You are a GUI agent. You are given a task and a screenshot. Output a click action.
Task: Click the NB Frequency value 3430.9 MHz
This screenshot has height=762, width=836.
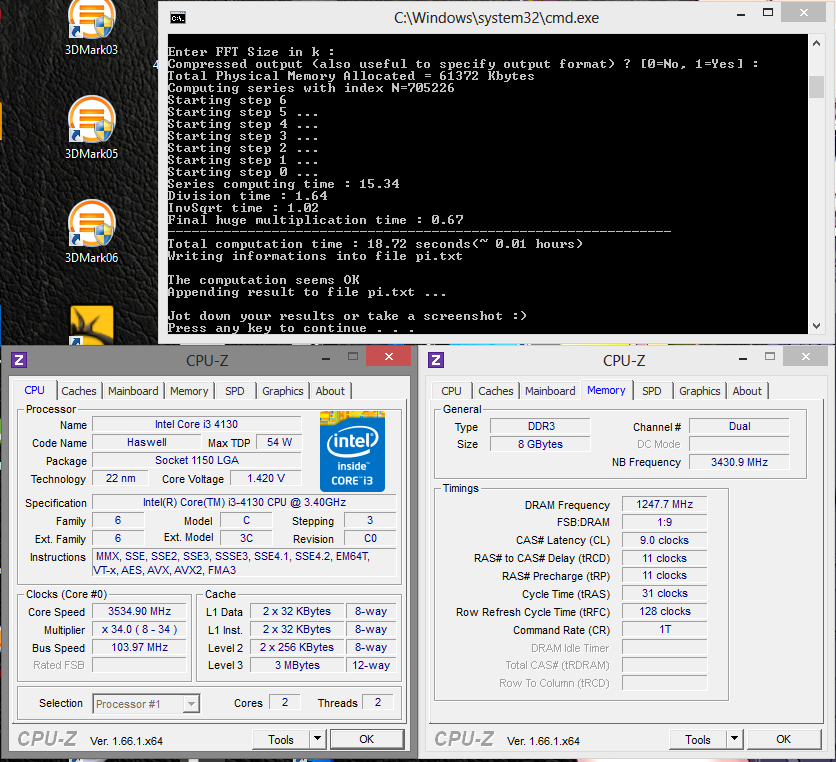pos(739,462)
